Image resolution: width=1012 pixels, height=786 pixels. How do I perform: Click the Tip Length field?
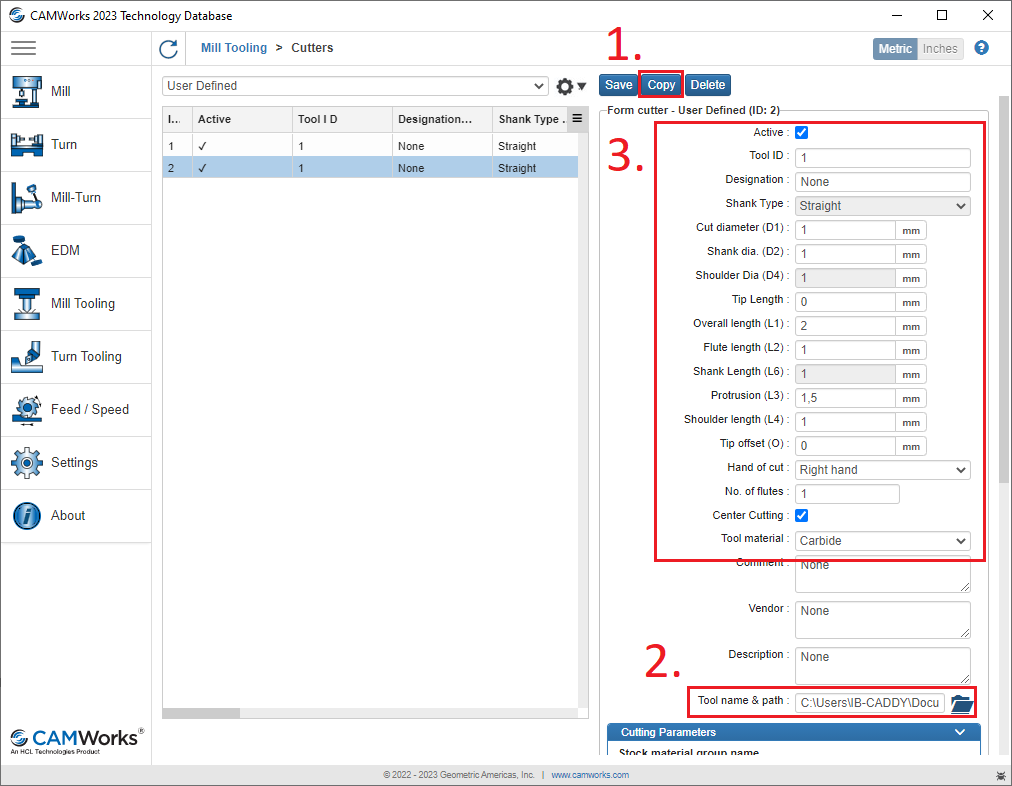pyautogui.click(x=845, y=302)
